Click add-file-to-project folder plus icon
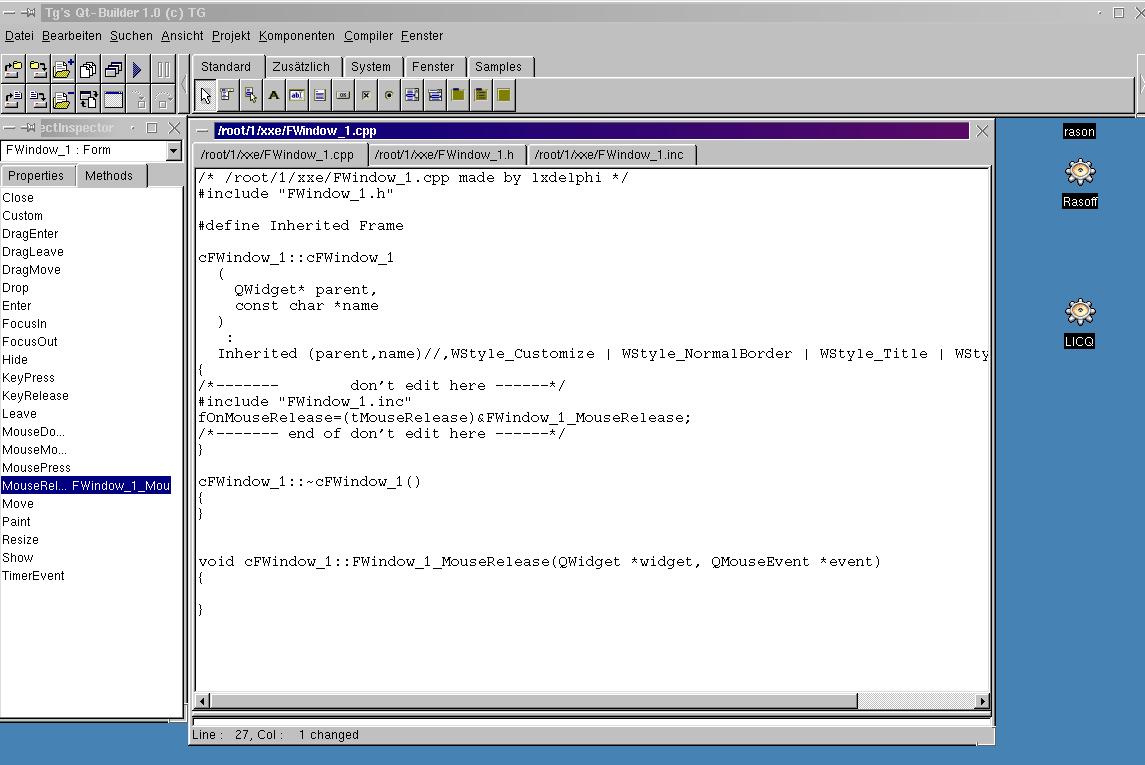Viewport: 1145px width, 765px height. (62, 69)
